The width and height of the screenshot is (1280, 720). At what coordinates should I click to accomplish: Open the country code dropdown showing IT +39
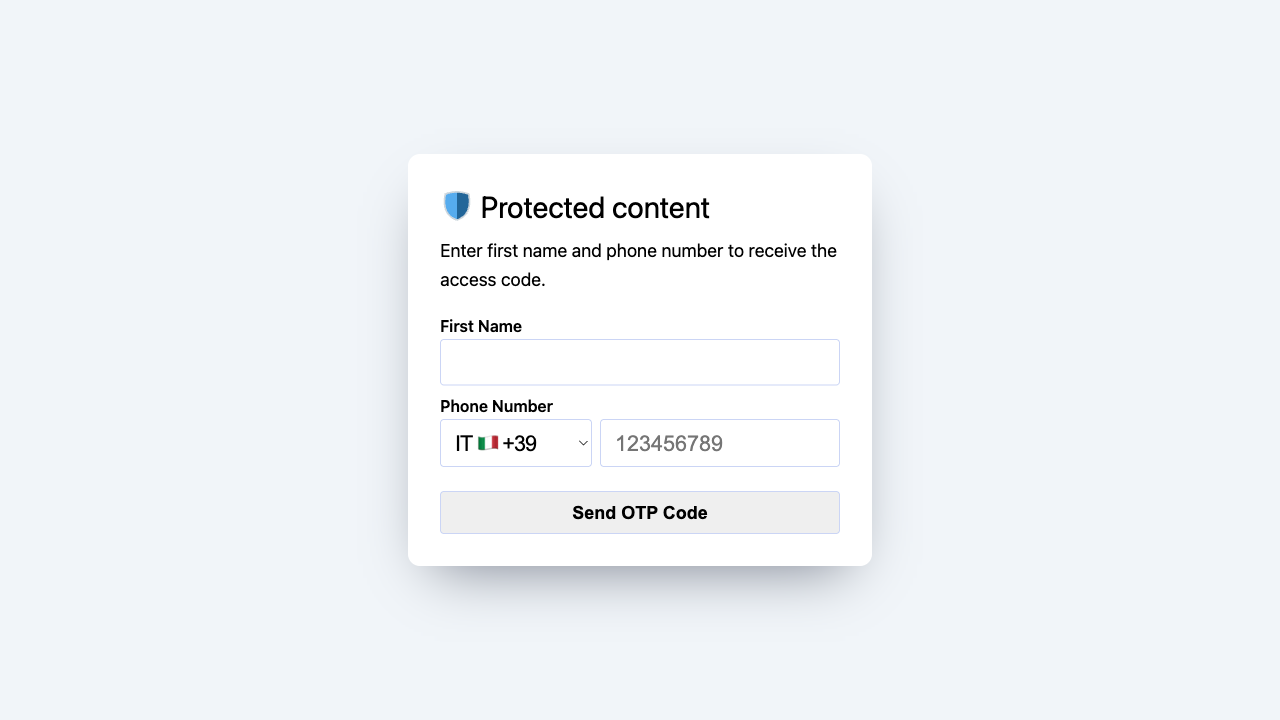[x=516, y=443]
